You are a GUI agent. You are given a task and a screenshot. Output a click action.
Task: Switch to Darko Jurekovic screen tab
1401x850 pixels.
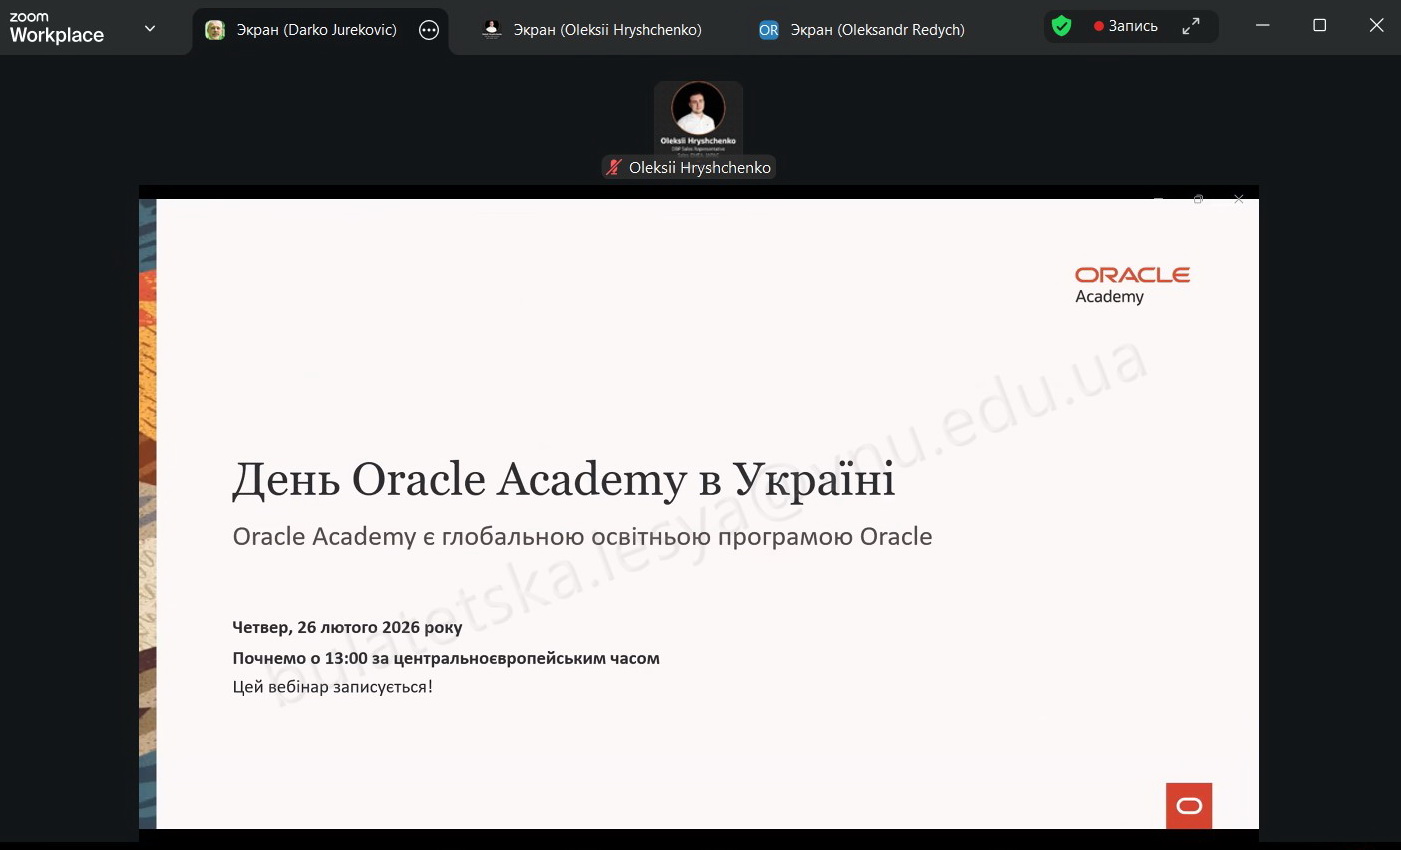(x=316, y=30)
